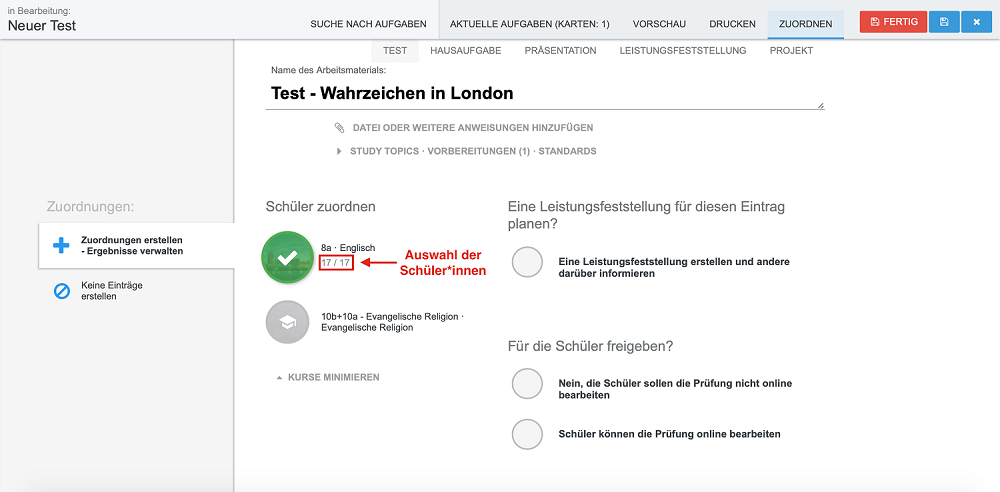1000x492 pixels.
Task: Click the blue save disk icon button
Action: (944, 22)
